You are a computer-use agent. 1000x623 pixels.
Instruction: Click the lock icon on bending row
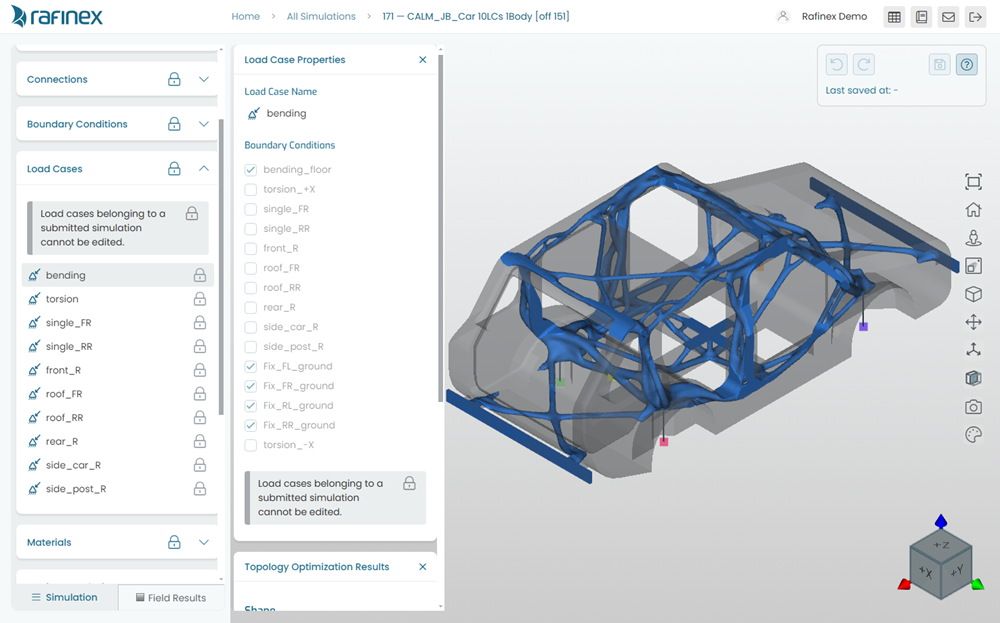(200, 275)
